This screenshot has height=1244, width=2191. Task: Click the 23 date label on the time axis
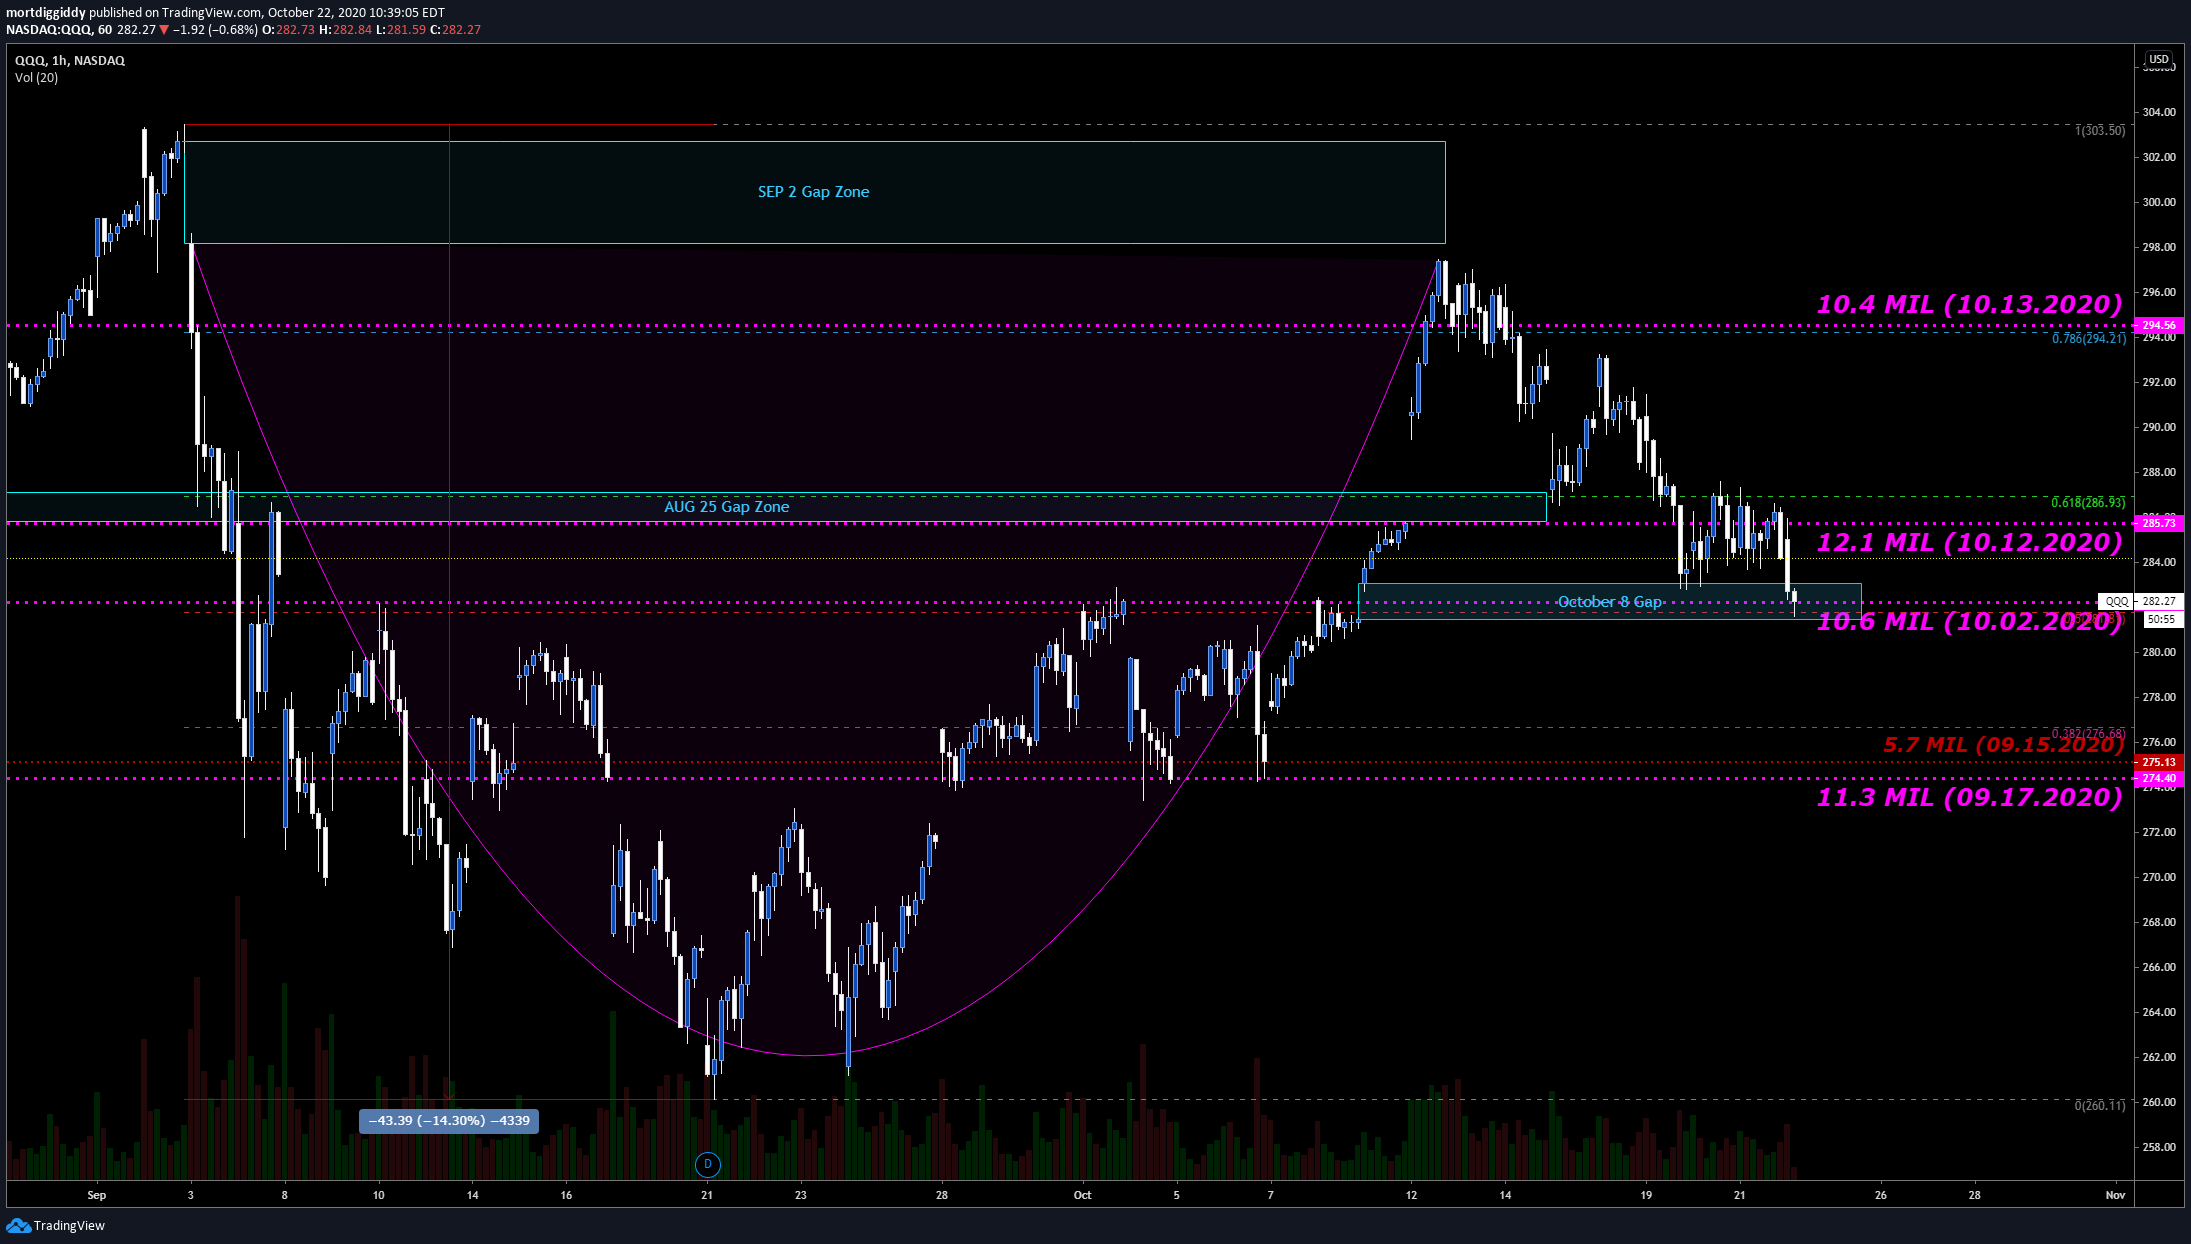coord(801,1195)
